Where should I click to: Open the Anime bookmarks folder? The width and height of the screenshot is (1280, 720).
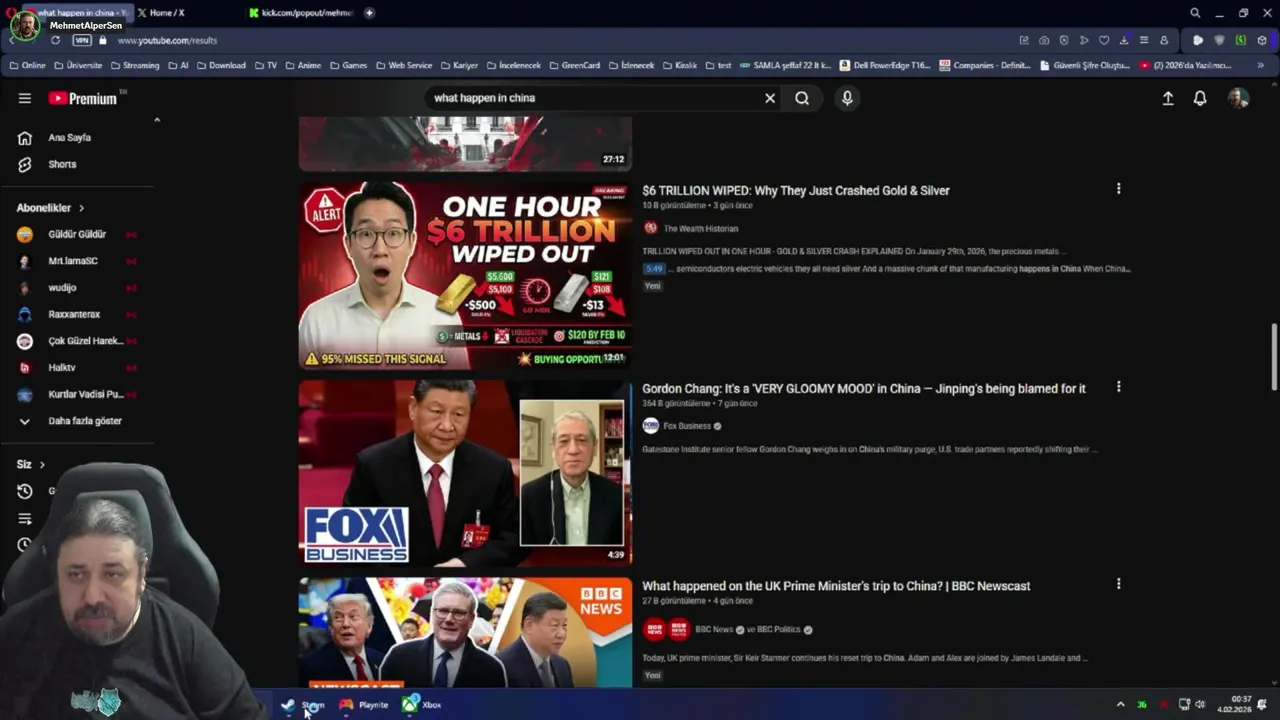pos(303,65)
